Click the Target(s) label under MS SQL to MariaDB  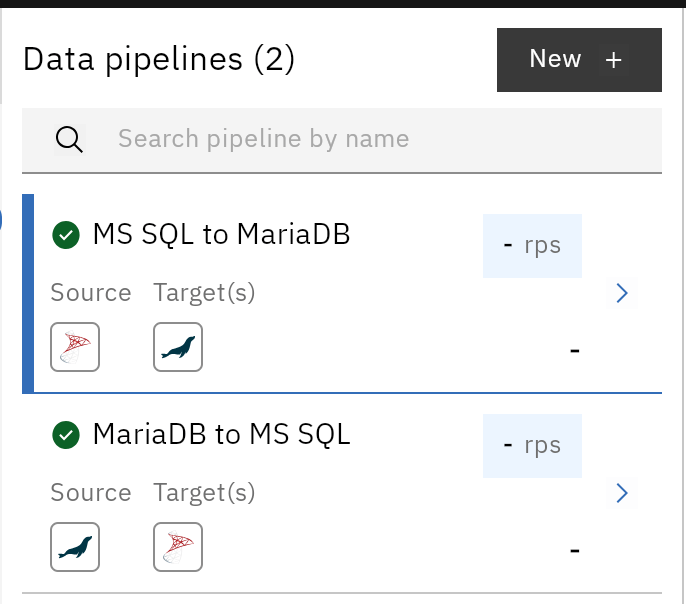point(204,293)
